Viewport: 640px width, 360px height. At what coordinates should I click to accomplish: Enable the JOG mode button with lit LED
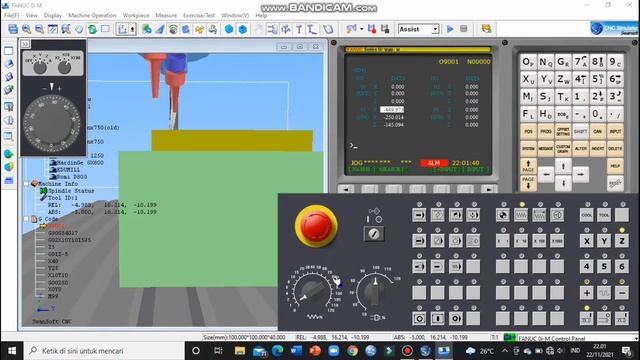tap(521, 215)
